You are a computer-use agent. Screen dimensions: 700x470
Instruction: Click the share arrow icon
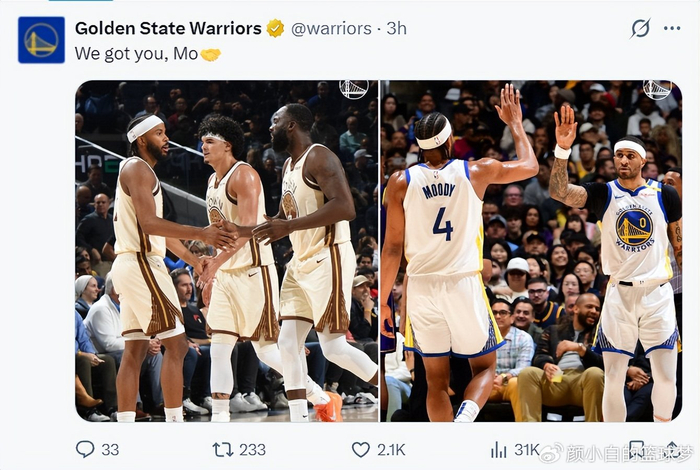pos(672,449)
